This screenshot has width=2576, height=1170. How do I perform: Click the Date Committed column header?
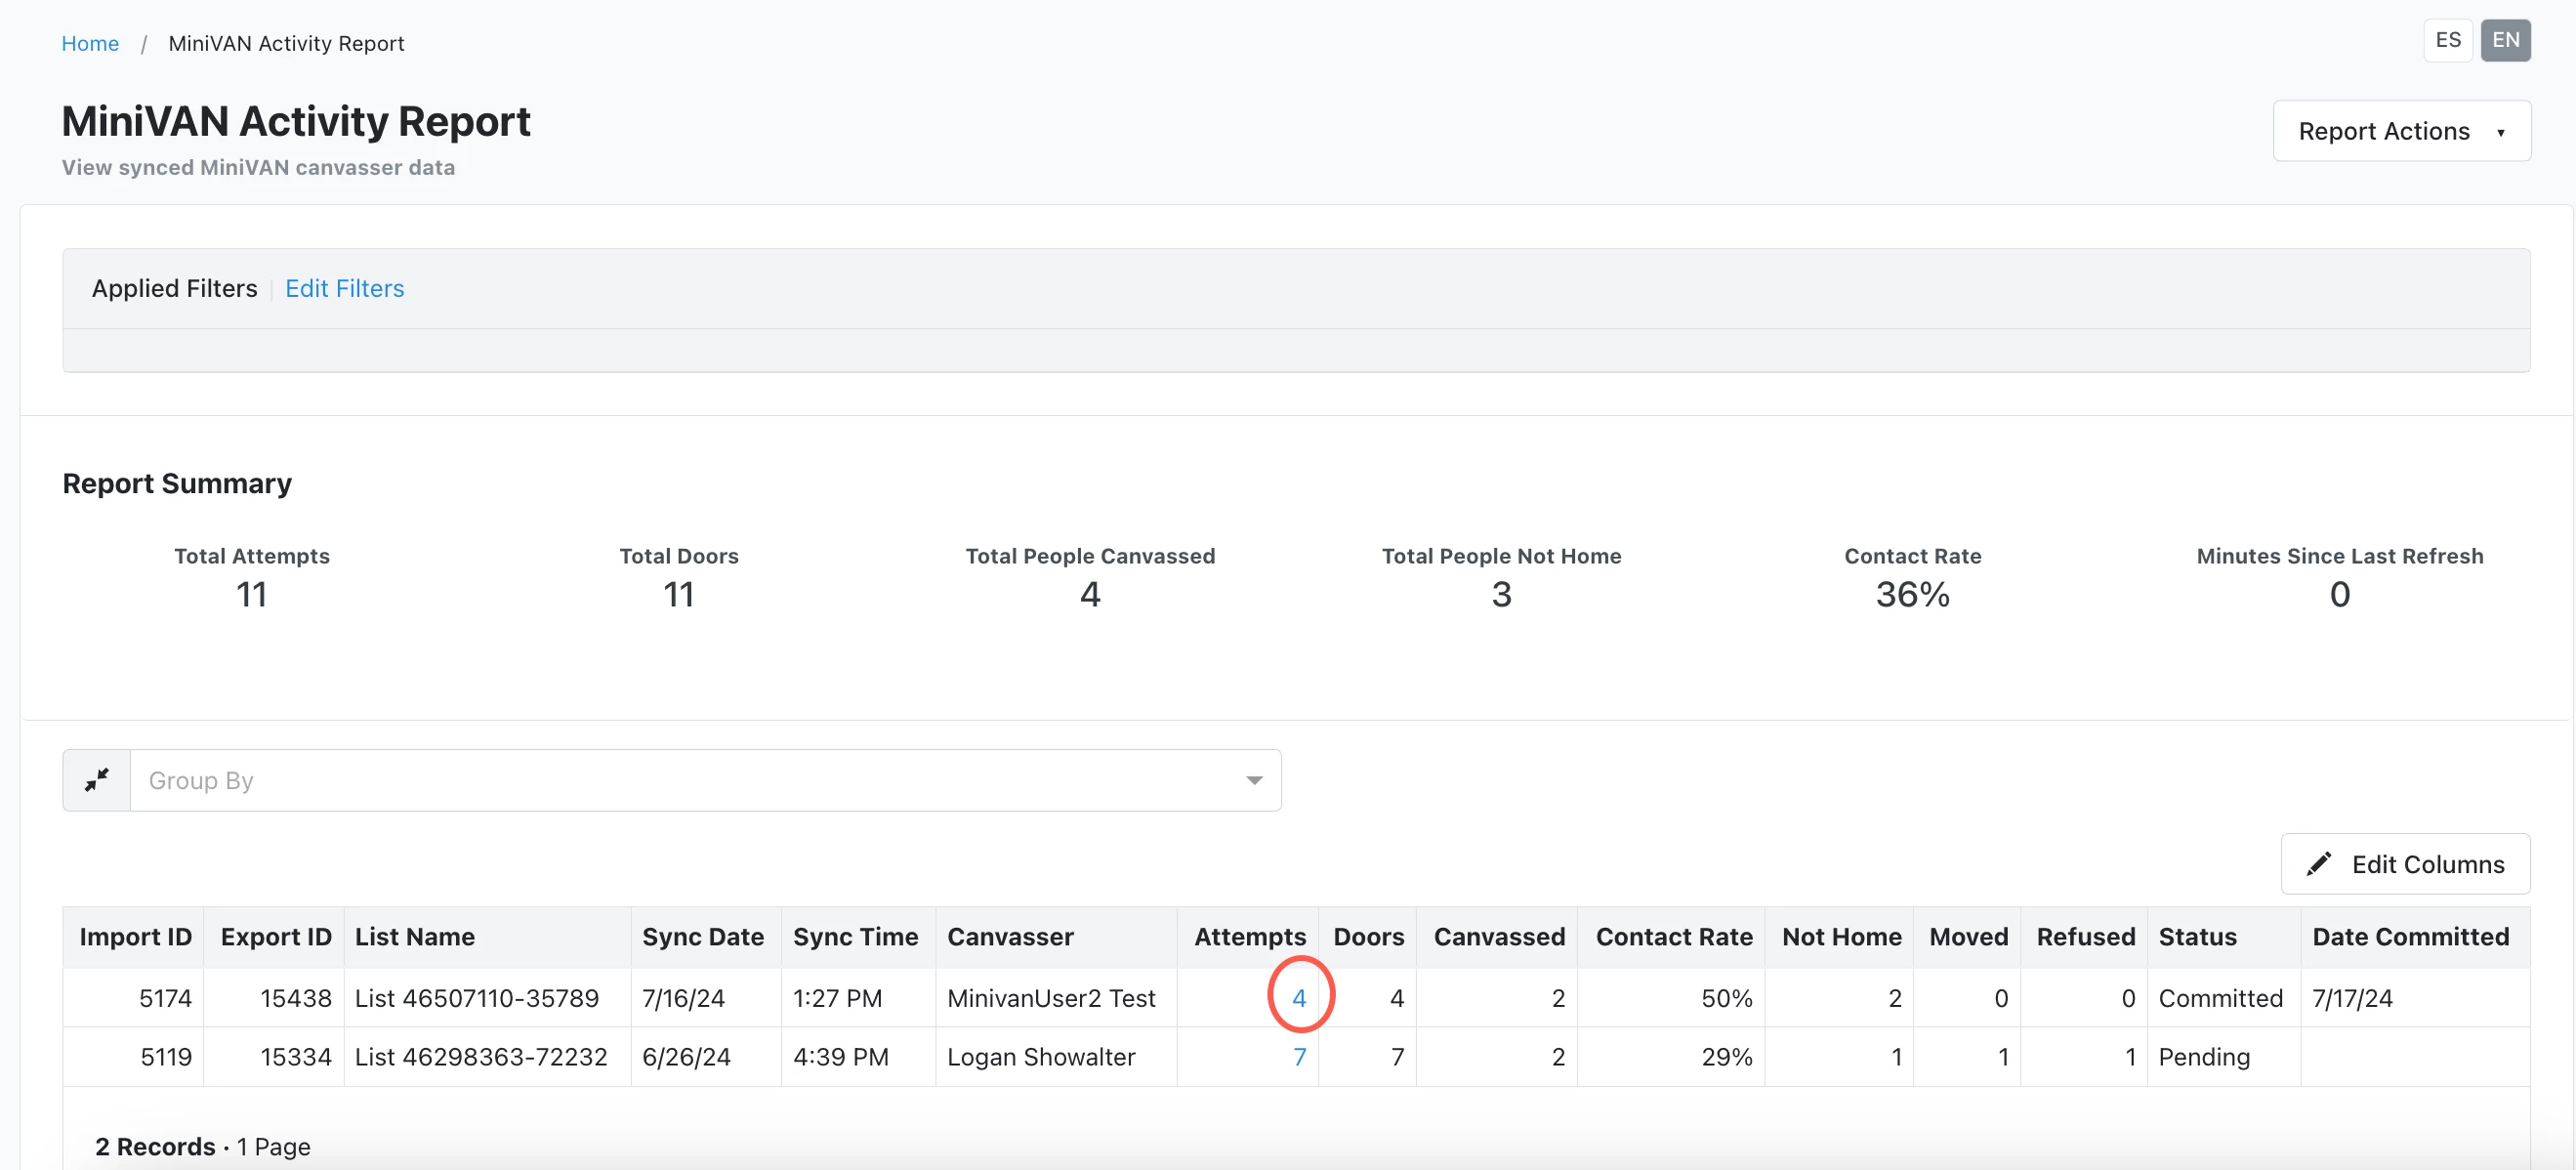[2410, 937]
